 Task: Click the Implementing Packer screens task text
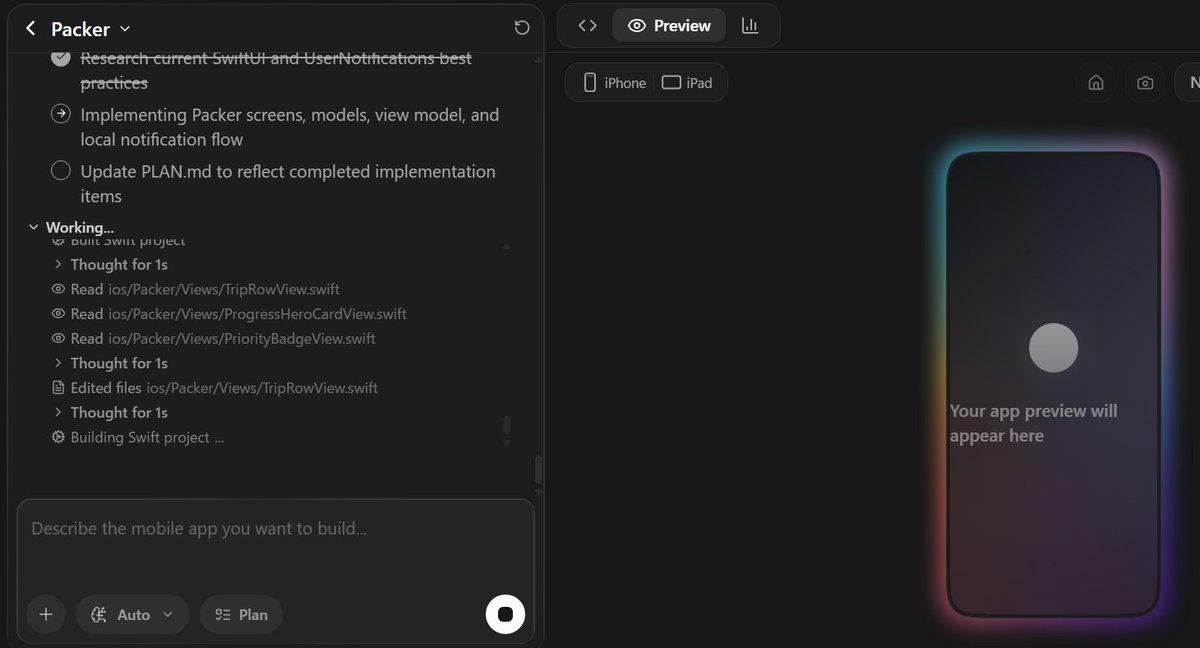290,127
